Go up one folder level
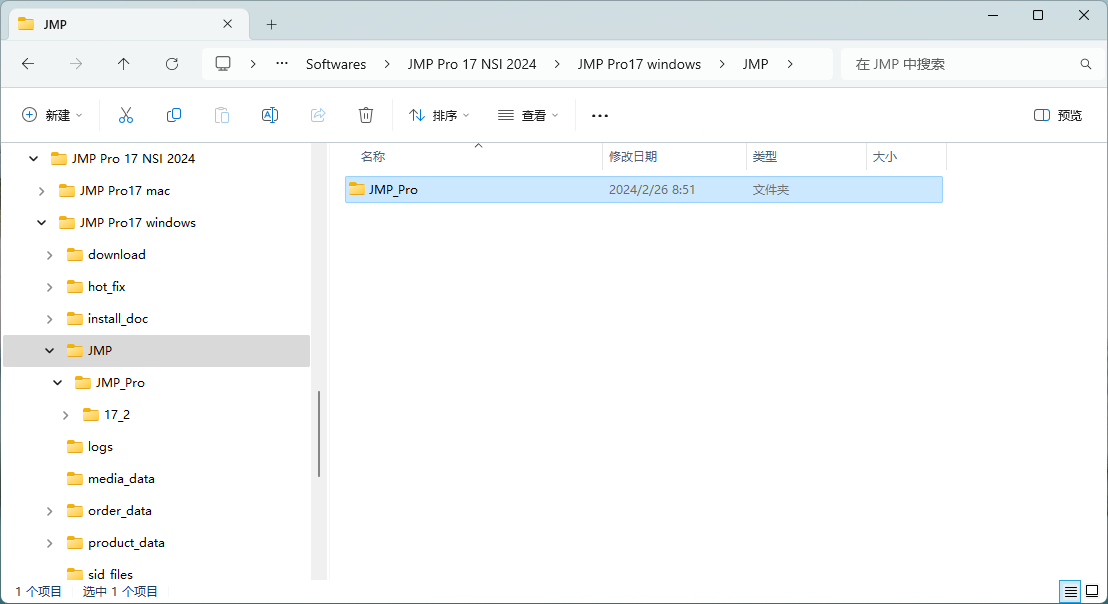 (x=124, y=64)
